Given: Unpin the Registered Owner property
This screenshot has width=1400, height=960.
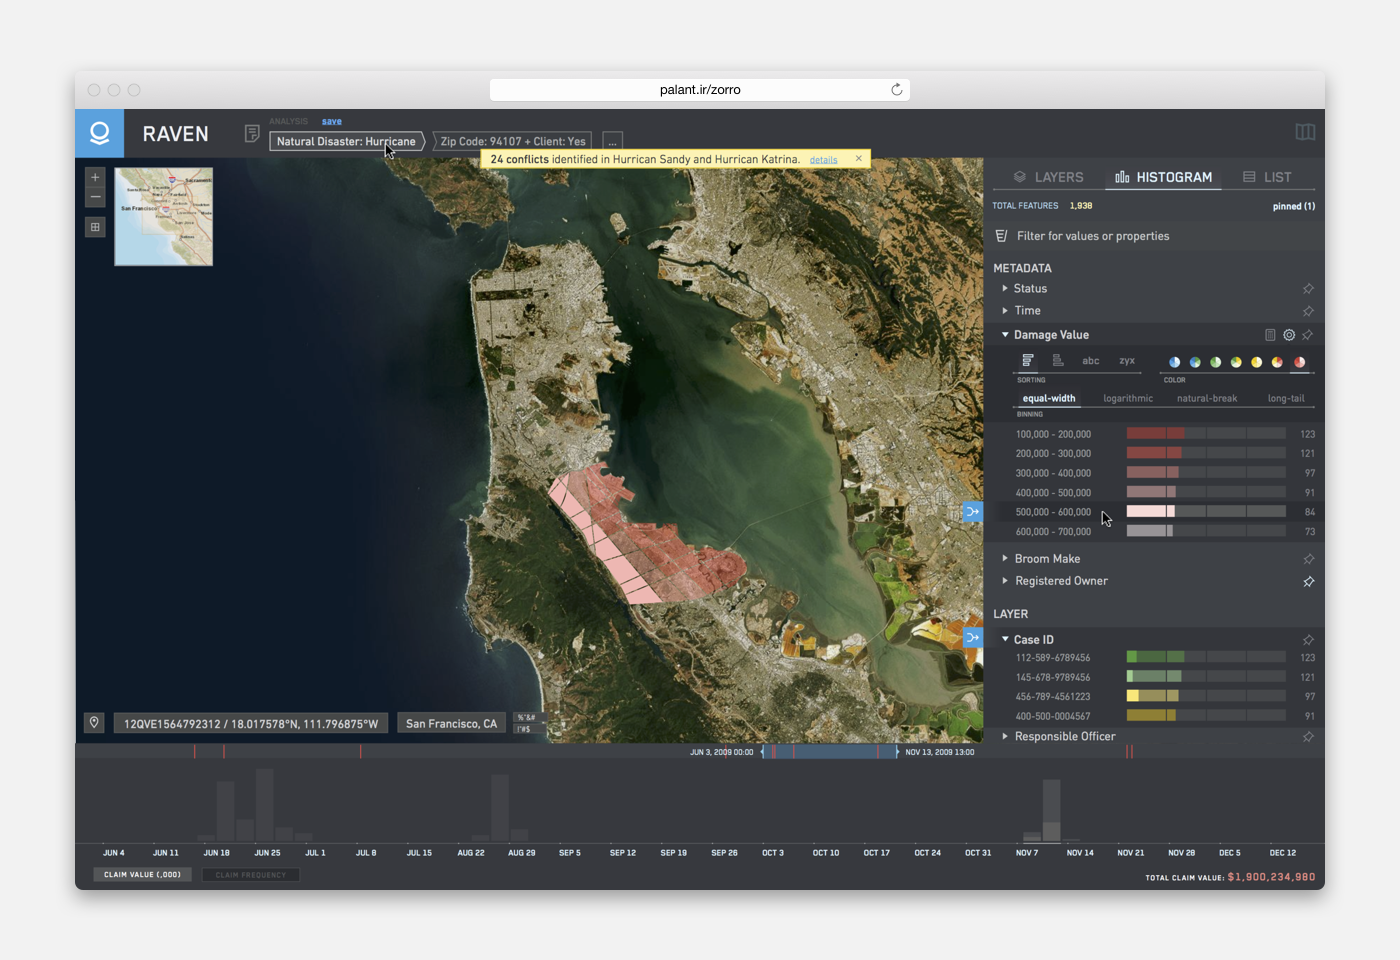Looking at the screenshot, I should 1308,581.
